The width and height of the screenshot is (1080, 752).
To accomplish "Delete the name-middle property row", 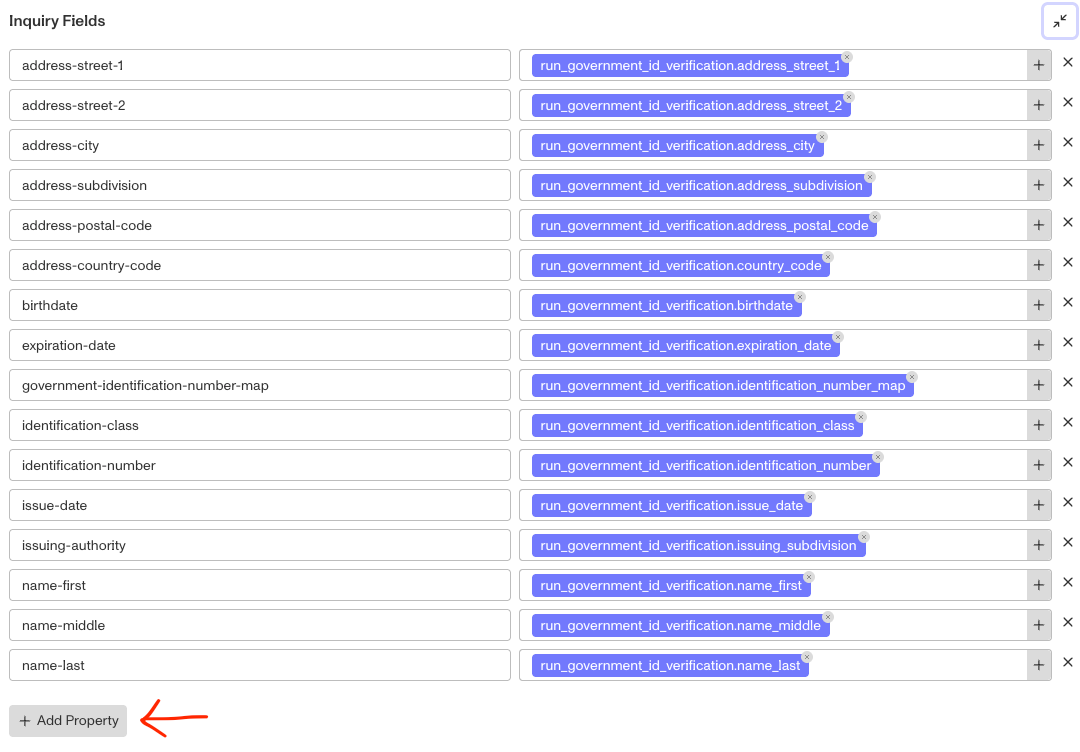I will point(1068,622).
